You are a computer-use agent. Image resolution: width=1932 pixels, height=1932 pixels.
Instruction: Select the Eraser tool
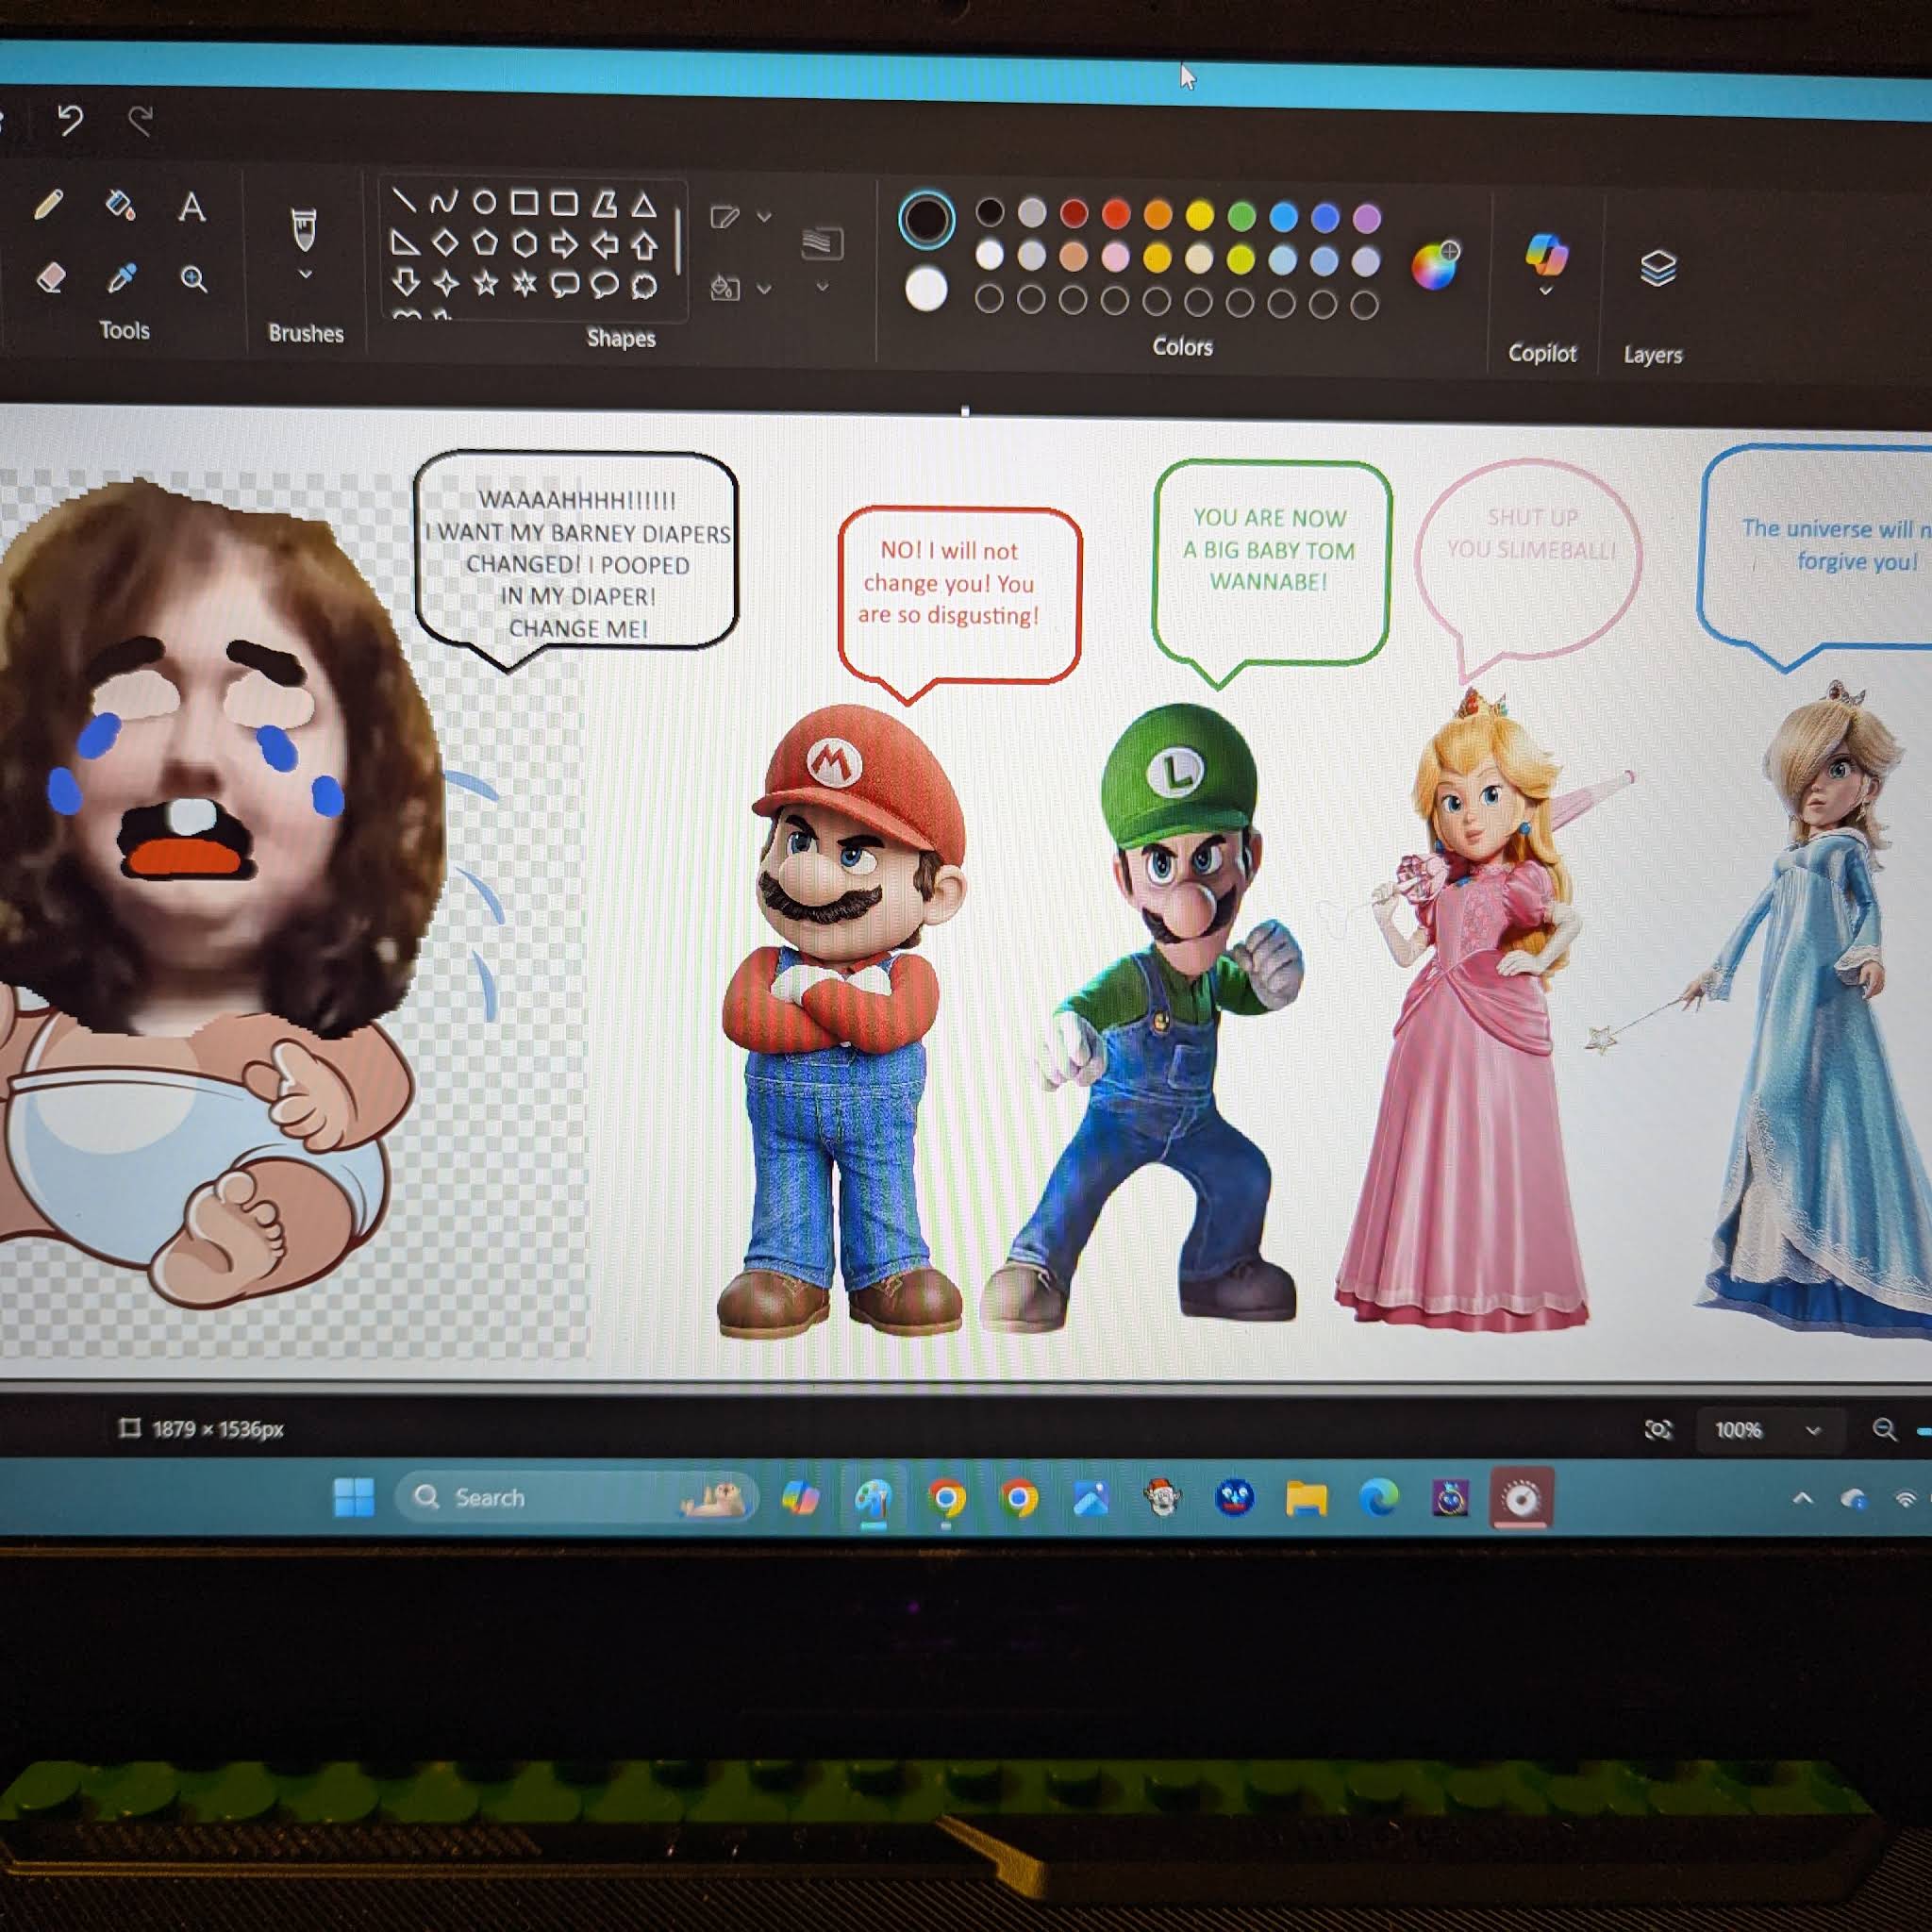[50, 277]
